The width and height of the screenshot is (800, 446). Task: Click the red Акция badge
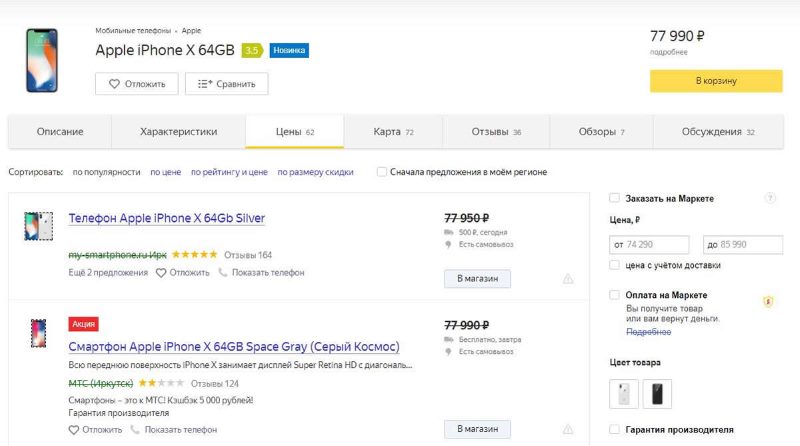[x=83, y=324]
